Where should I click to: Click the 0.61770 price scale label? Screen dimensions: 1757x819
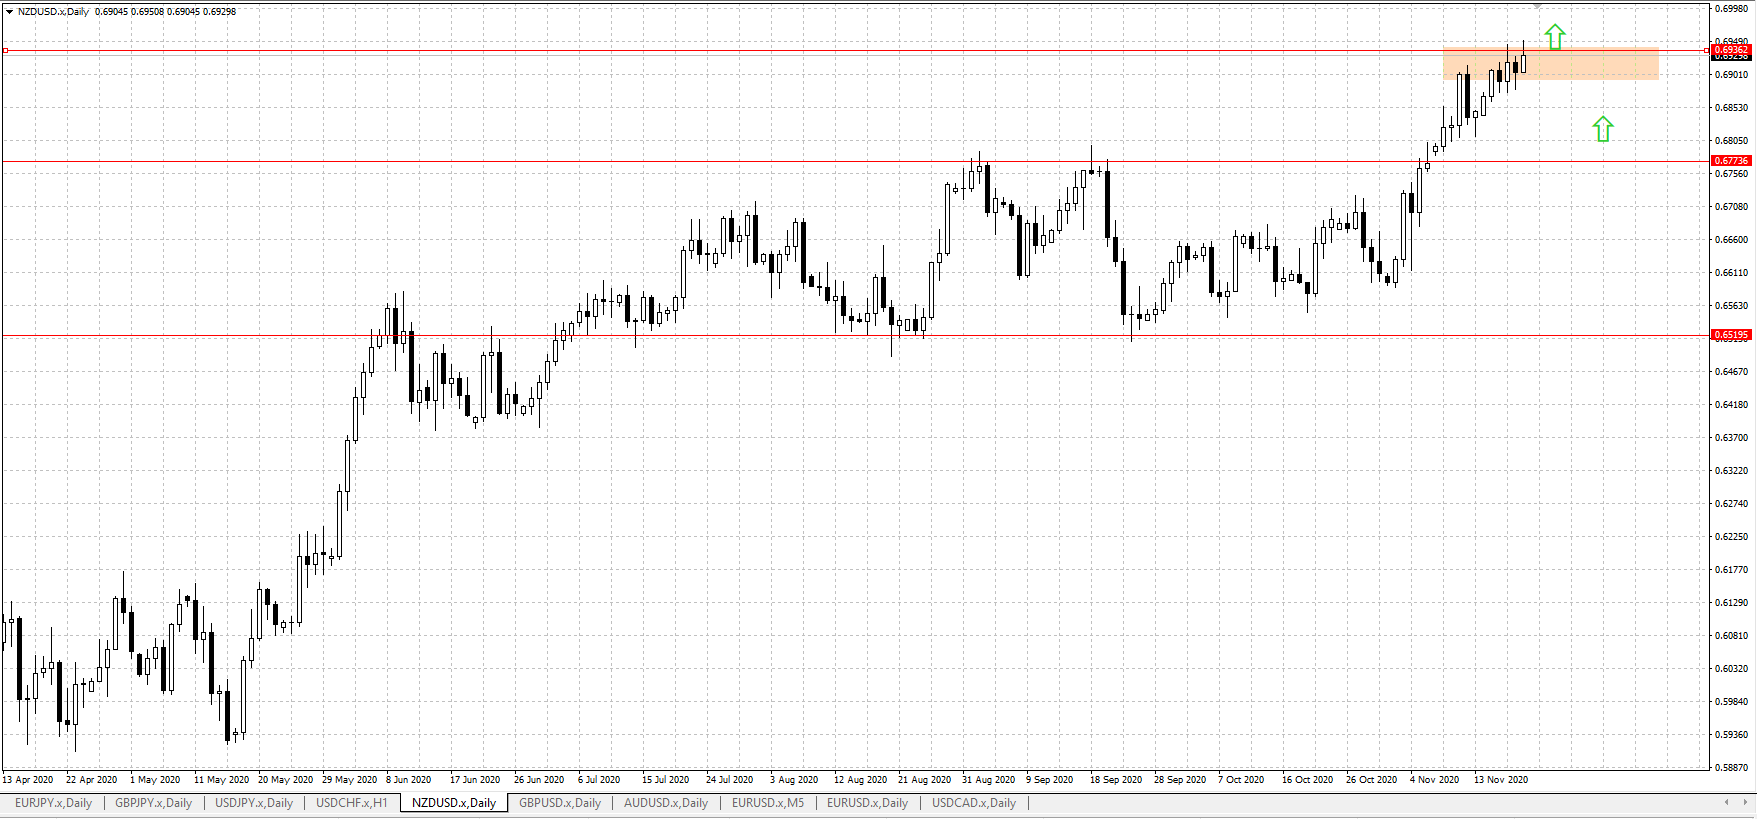pos(1731,570)
